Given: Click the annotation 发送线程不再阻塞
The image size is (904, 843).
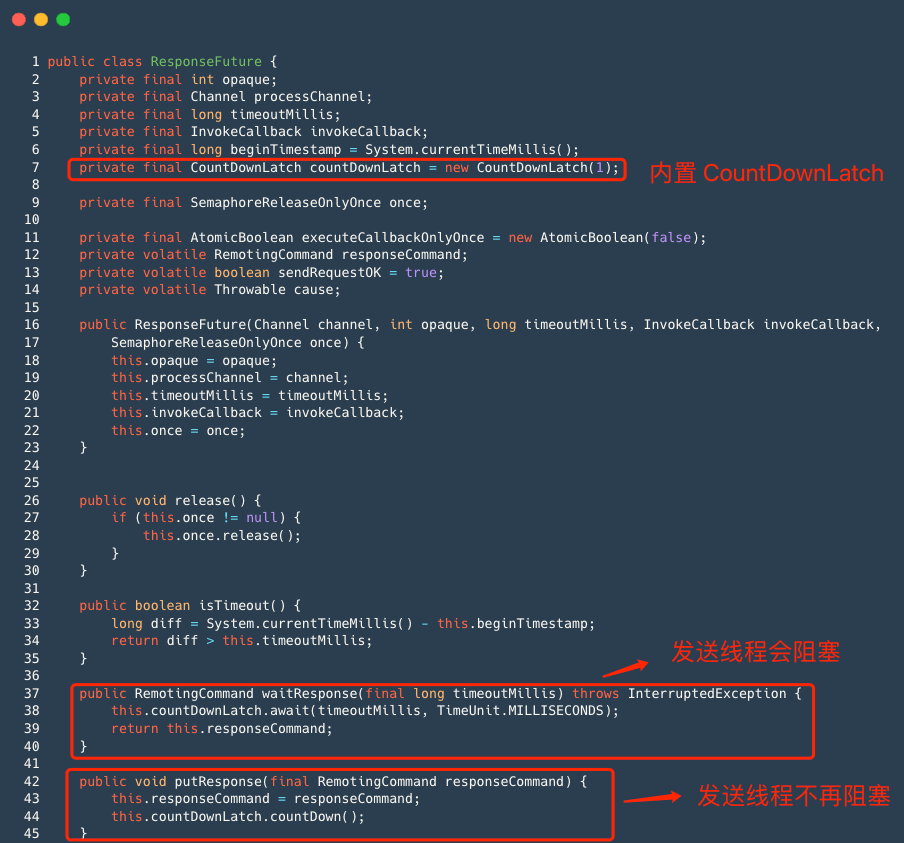Looking at the screenshot, I should pyautogui.click(x=794, y=797).
